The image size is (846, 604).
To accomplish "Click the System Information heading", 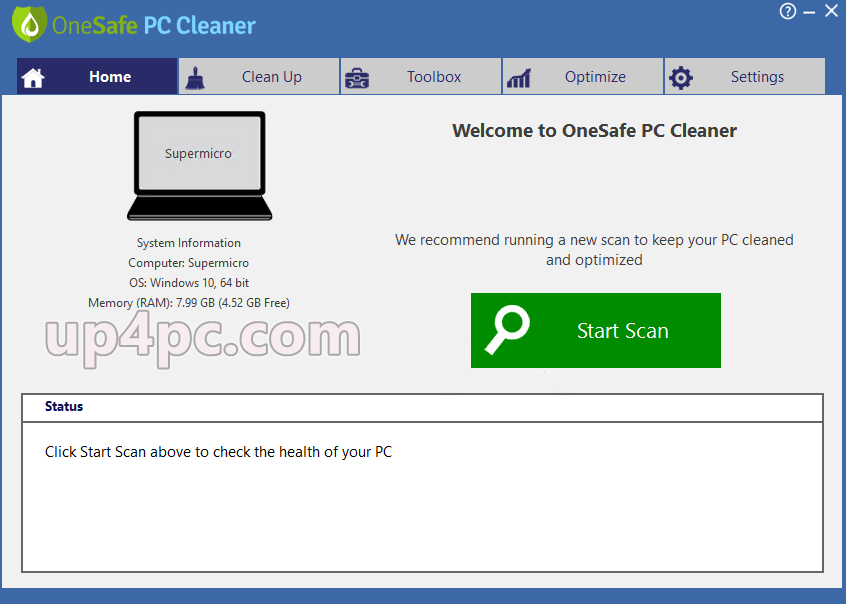I will pos(189,243).
